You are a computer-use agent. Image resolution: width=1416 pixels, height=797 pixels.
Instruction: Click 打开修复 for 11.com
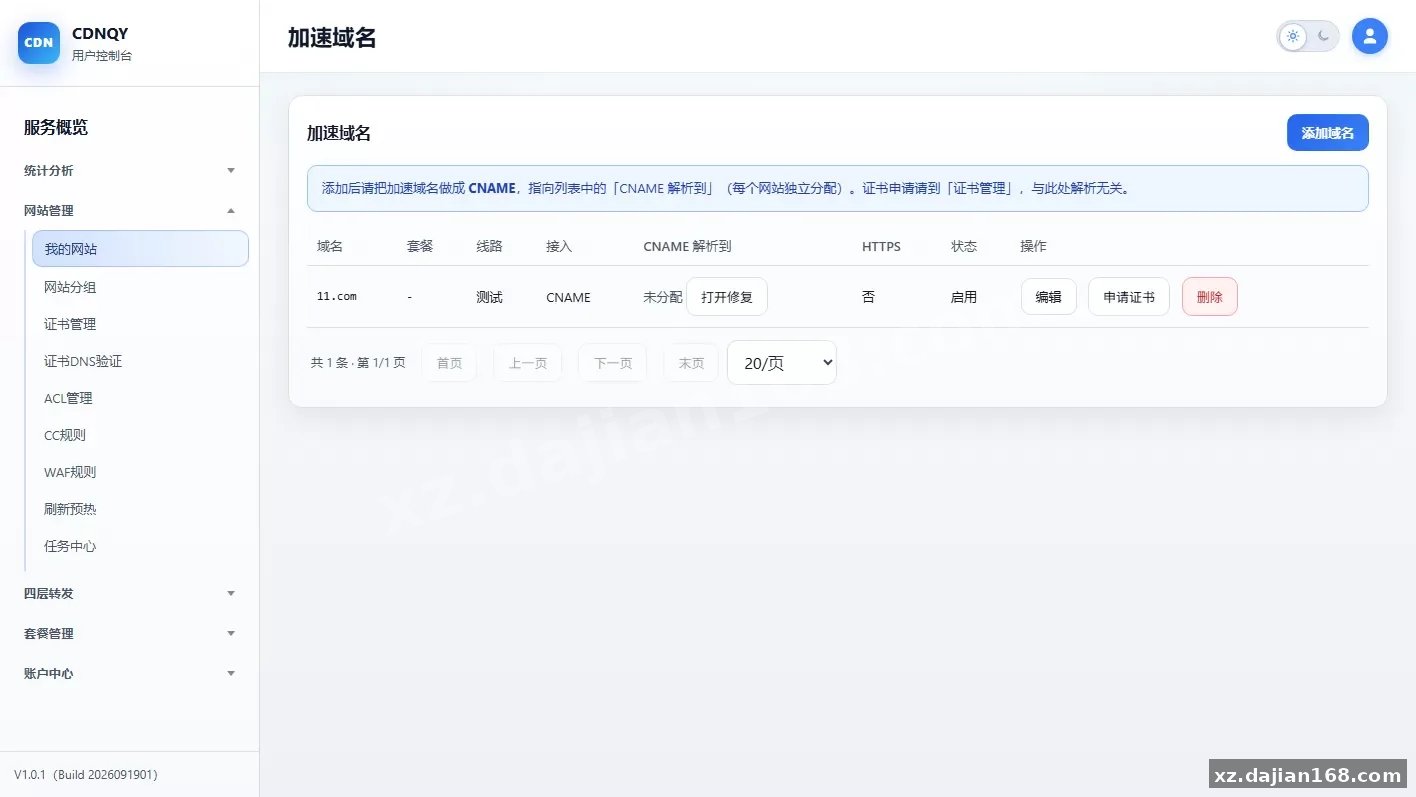[727, 297]
